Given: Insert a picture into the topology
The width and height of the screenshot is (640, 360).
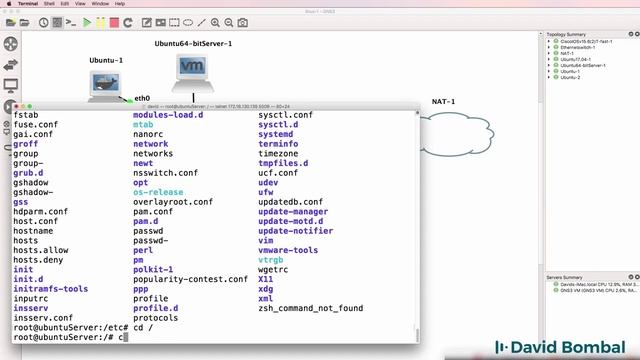Looking at the screenshot, I should tap(160, 23).
